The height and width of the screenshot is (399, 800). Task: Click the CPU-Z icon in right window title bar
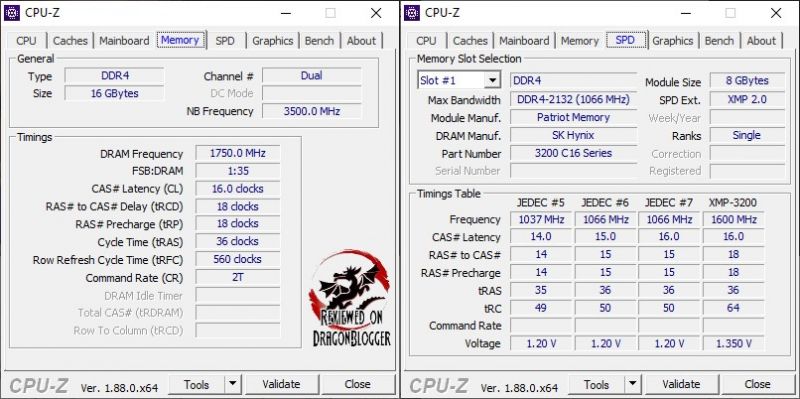[x=412, y=13]
